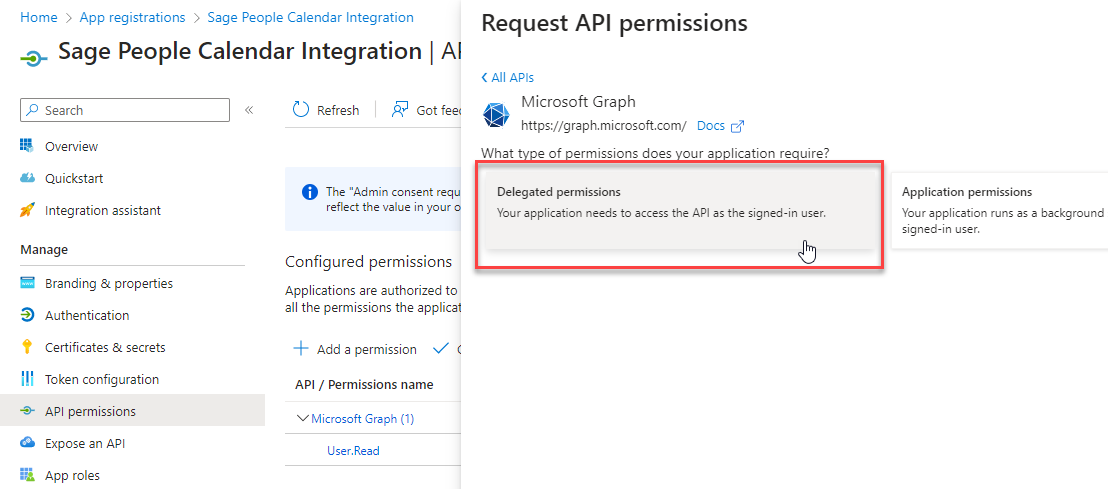The width and height of the screenshot is (1108, 489).
Task: Click the Token configuration icon
Action: pyautogui.click(x=27, y=379)
